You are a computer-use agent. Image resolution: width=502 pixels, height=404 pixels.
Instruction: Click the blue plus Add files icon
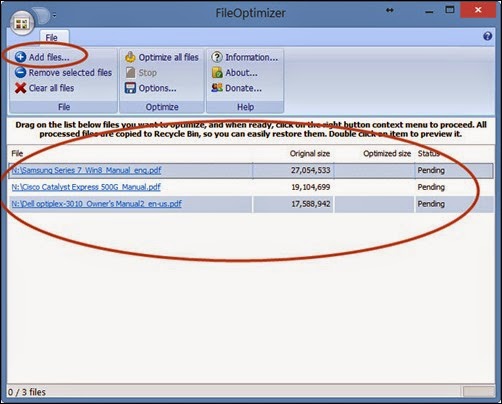click(20, 57)
